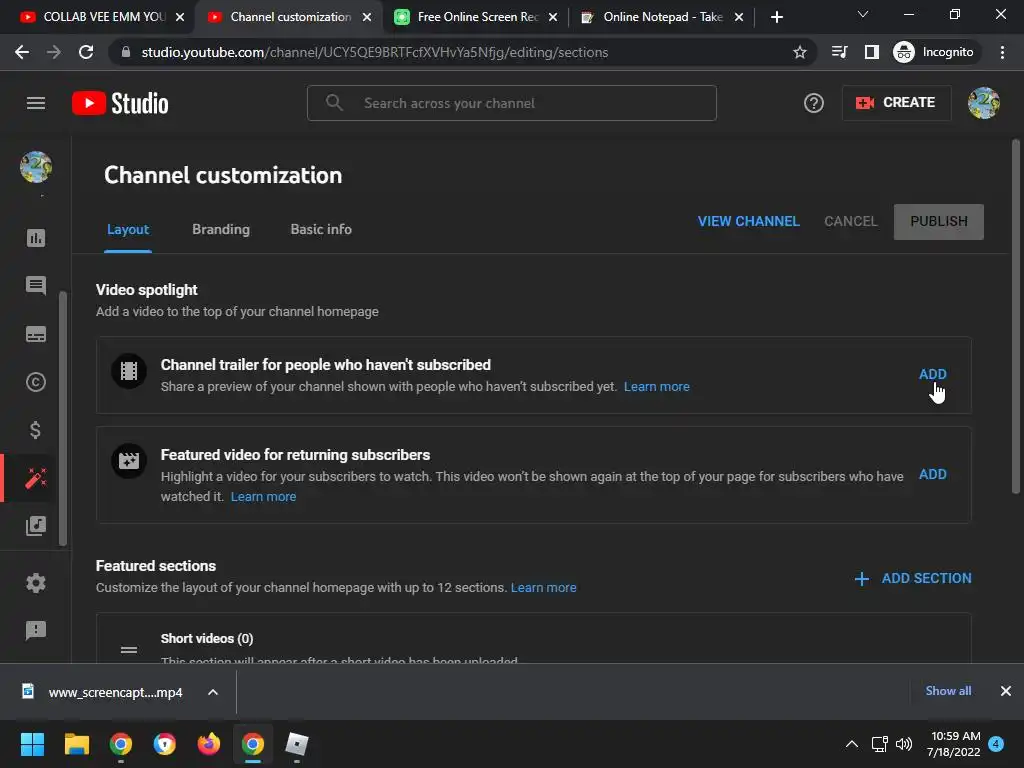Grab the Short videos section drag handle

(x=129, y=650)
